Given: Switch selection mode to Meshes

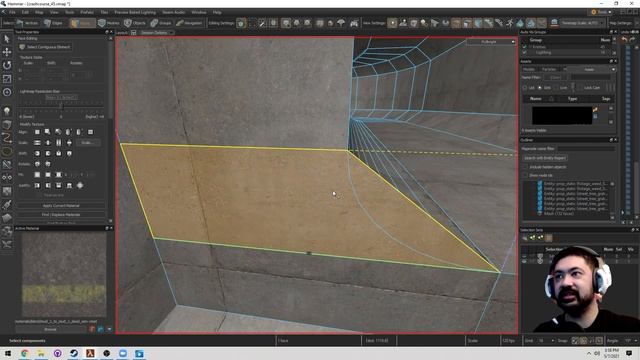Looking at the screenshot, I should pos(109,23).
